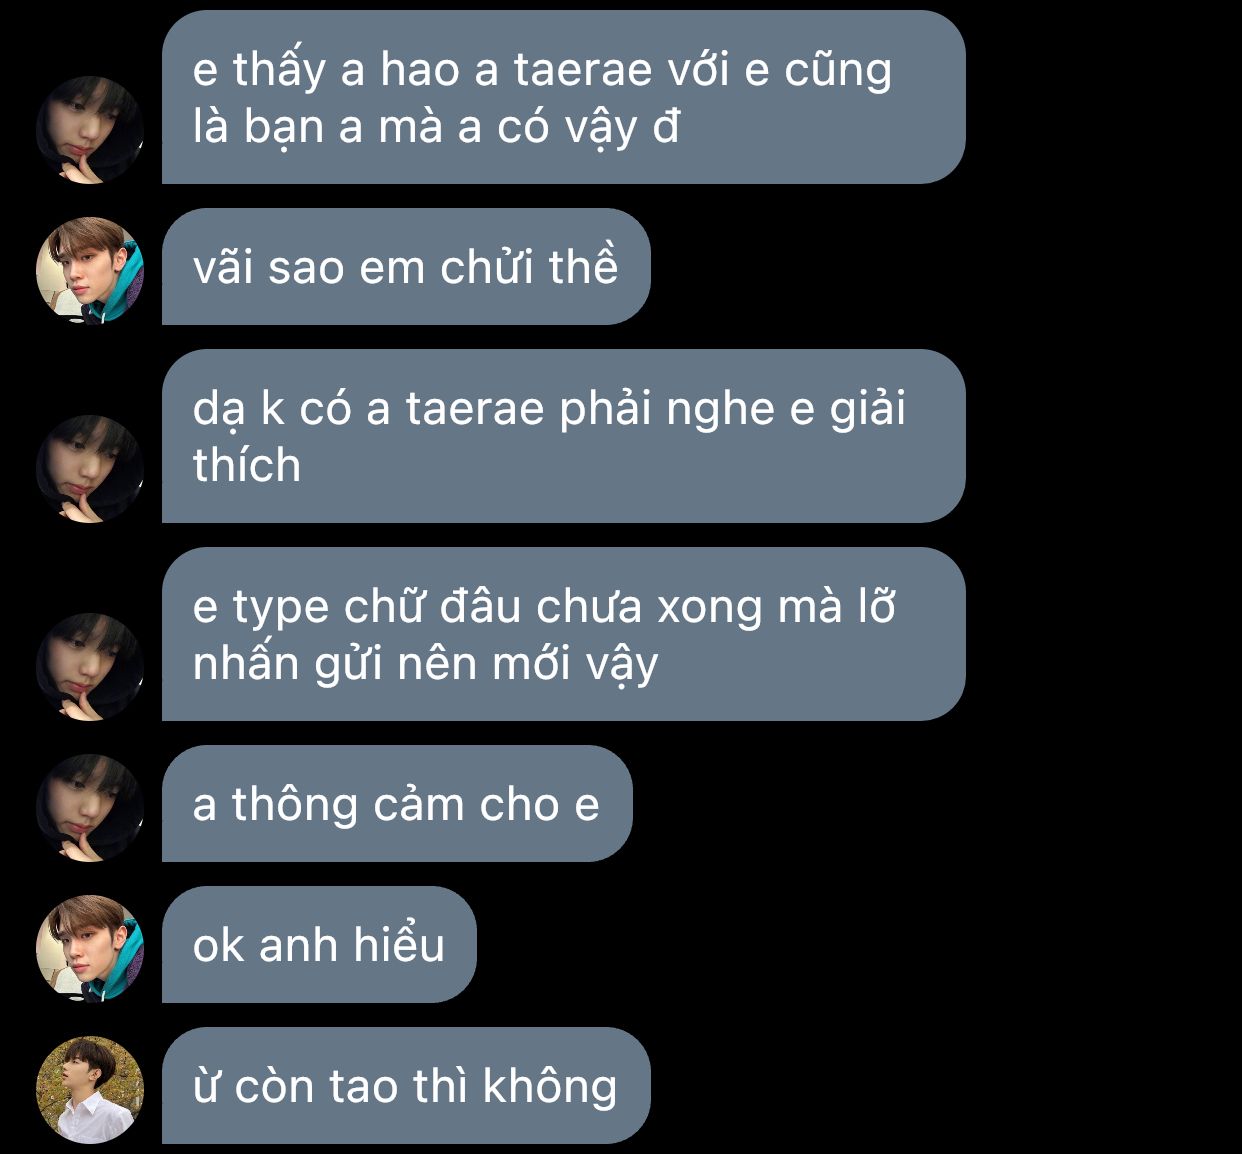Tap avatar next to "vãi sao em chửi thề"
This screenshot has width=1242, height=1154.
[90, 270]
